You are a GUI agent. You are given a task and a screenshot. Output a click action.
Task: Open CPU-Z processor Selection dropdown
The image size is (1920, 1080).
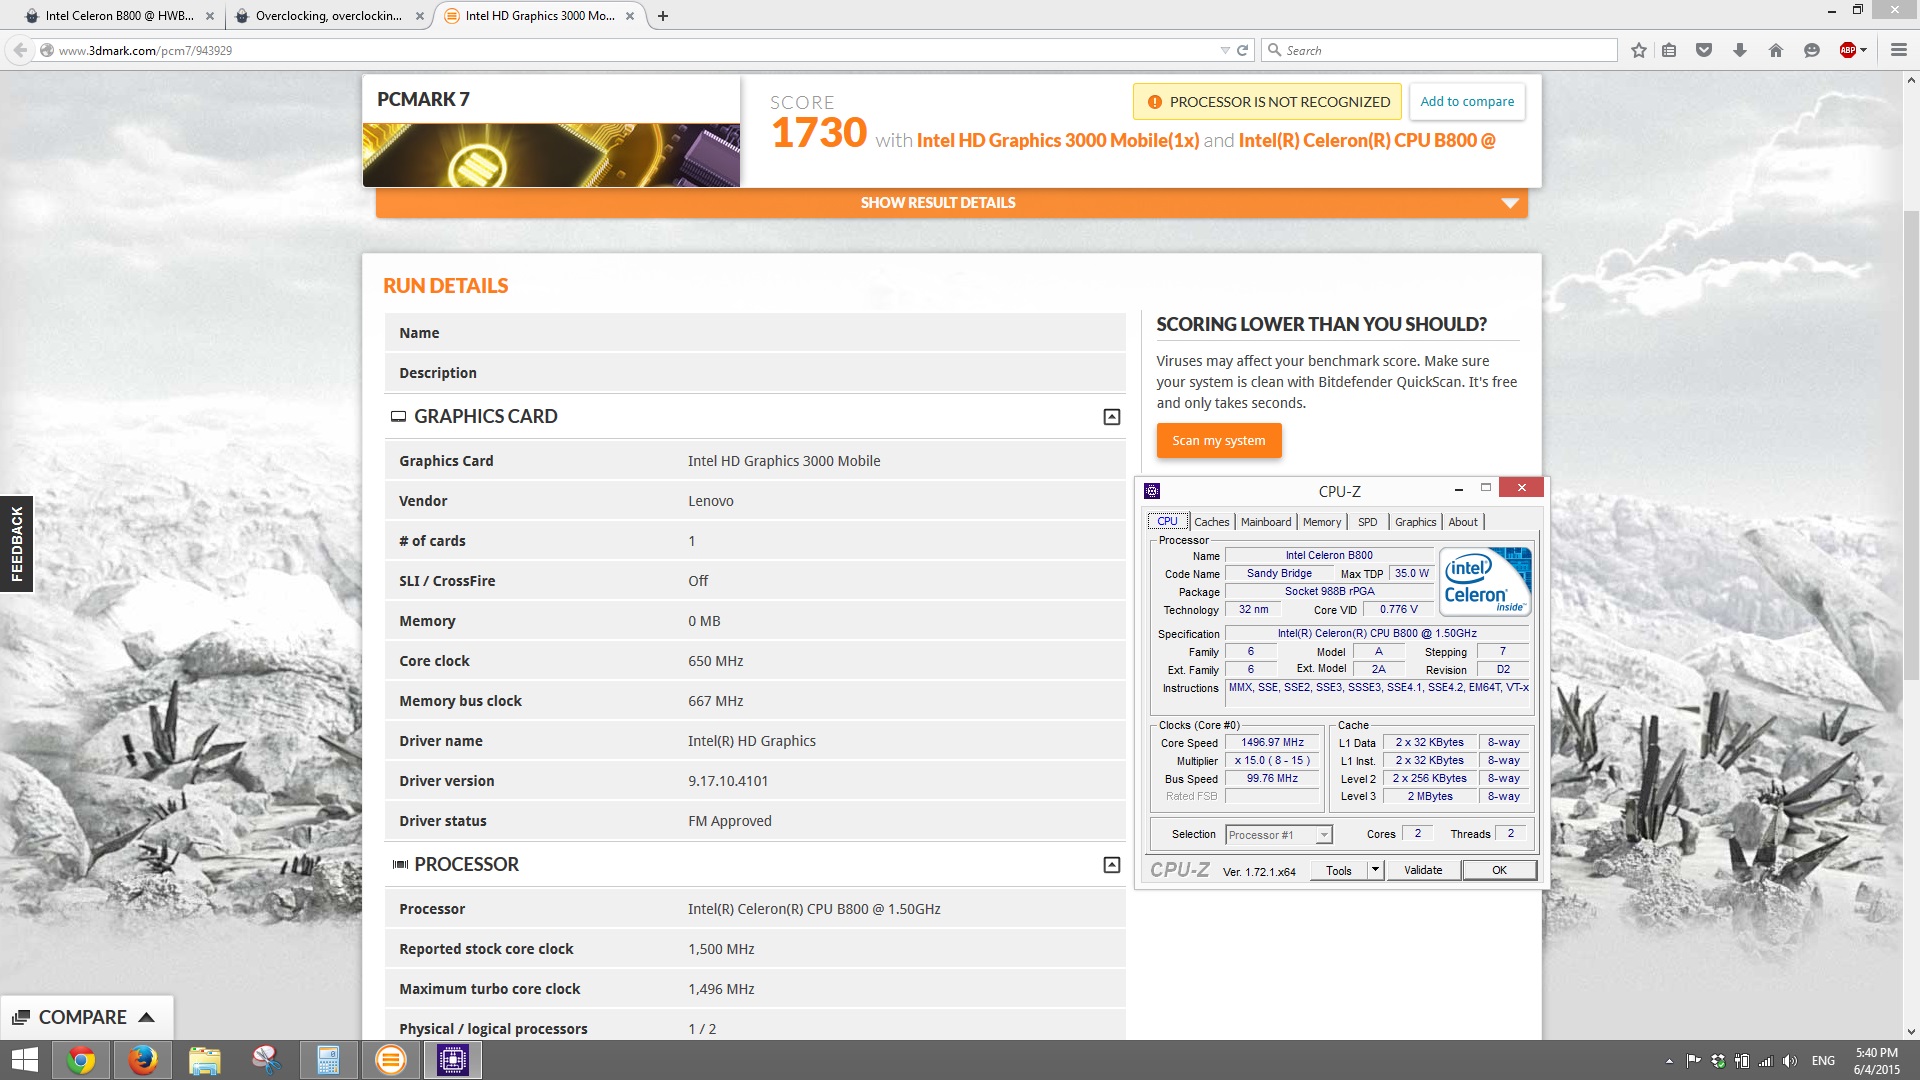(1324, 835)
